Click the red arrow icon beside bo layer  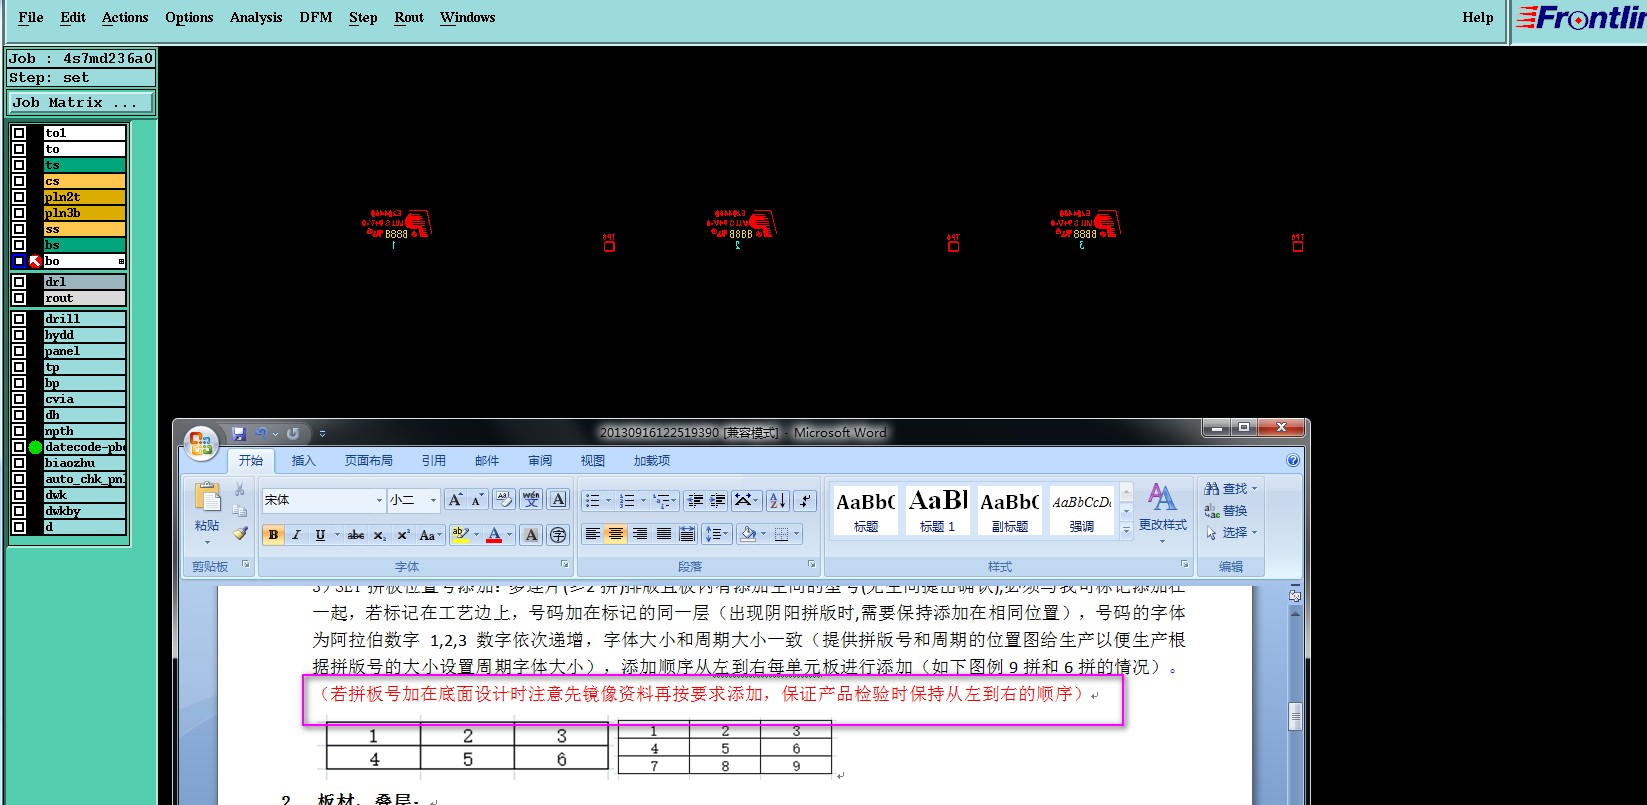point(35,261)
